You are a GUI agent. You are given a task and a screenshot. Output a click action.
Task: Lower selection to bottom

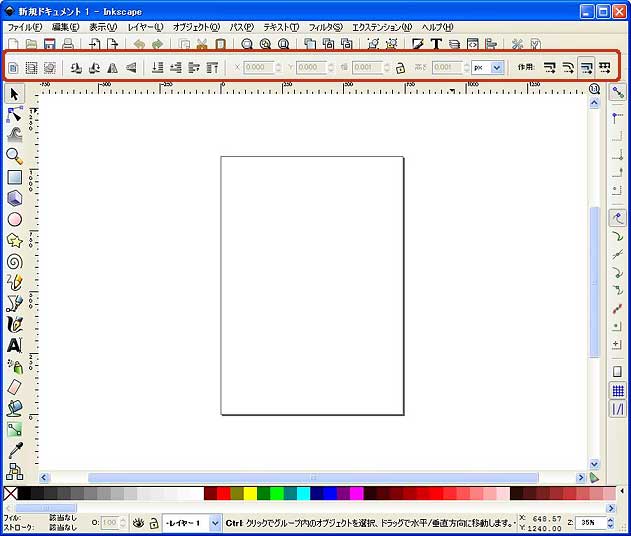157,68
